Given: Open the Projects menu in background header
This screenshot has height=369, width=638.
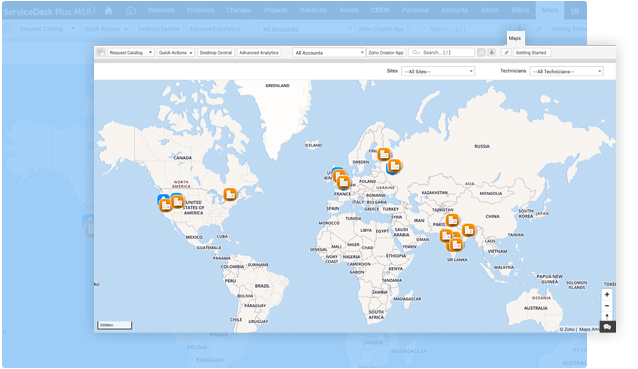Looking at the screenshot, I should (275, 10).
